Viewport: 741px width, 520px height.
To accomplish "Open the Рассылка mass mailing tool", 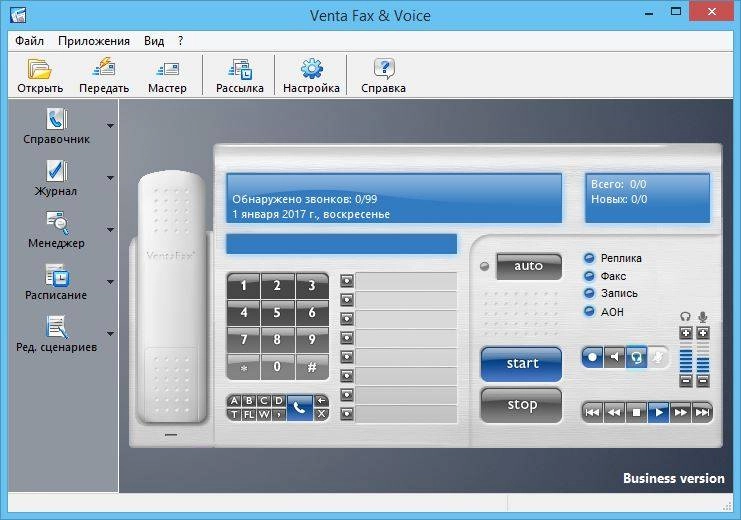I will pyautogui.click(x=240, y=76).
